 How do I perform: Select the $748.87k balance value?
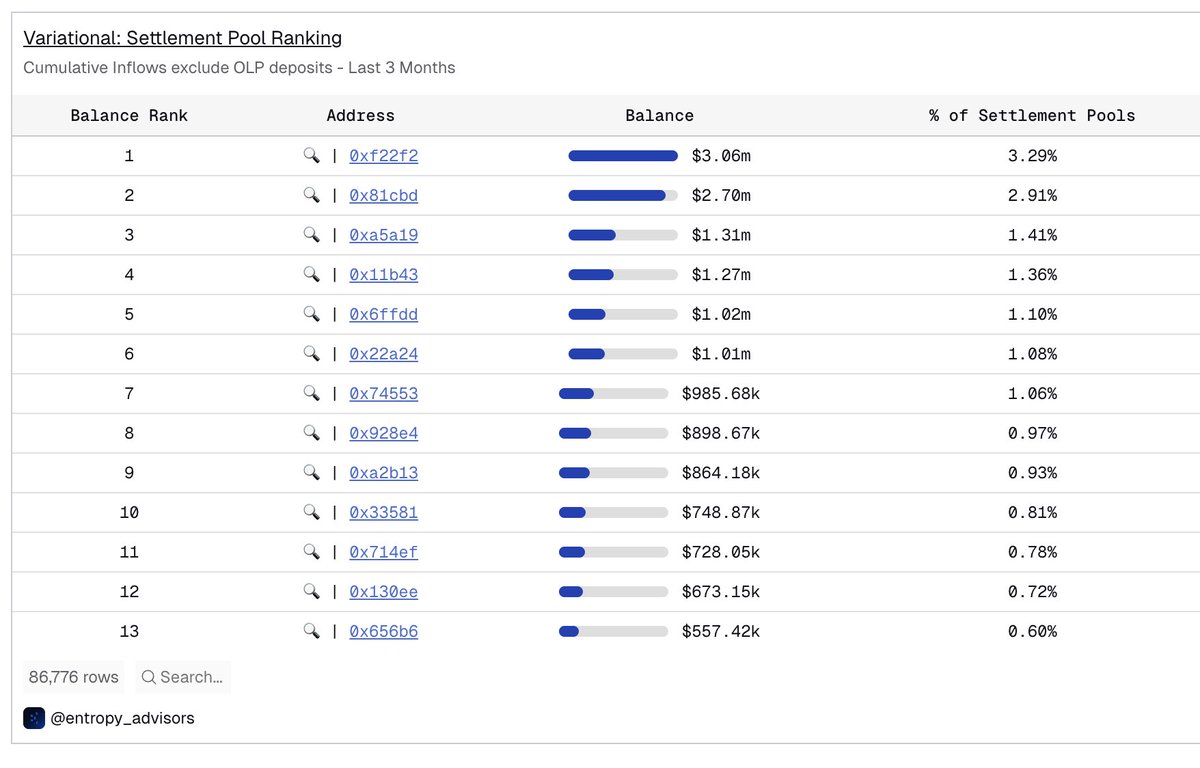(721, 512)
